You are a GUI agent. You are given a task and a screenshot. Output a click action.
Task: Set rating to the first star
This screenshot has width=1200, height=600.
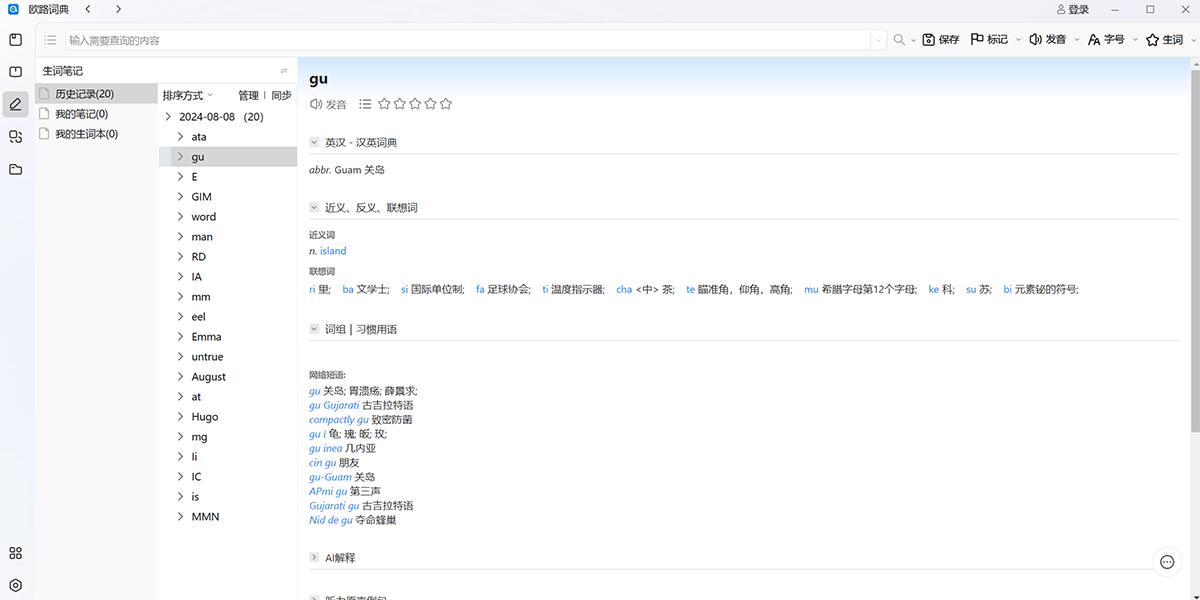click(x=384, y=104)
